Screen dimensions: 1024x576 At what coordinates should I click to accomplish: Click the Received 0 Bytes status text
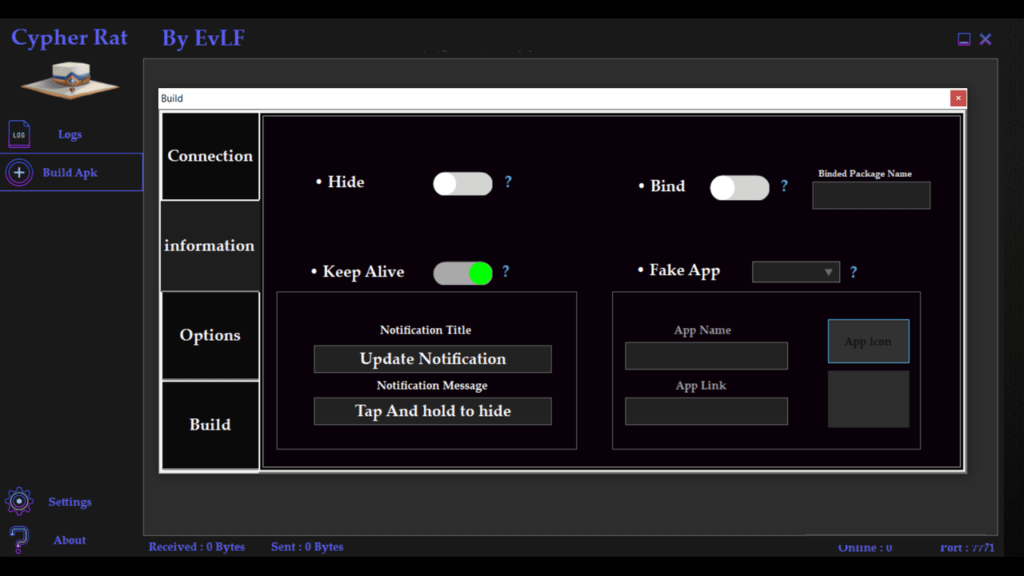(x=197, y=547)
